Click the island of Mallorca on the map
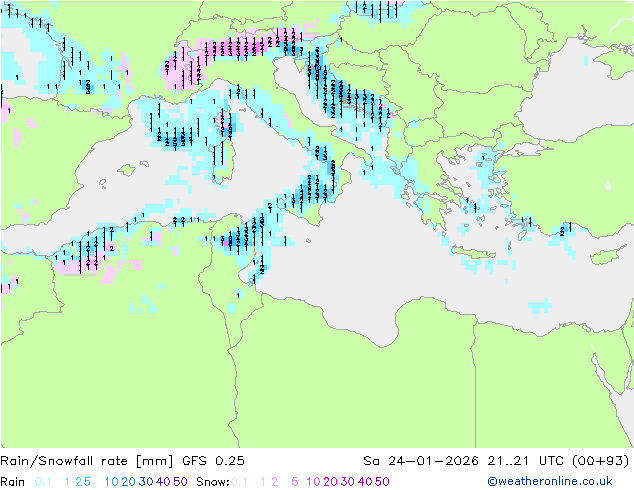The height and width of the screenshot is (490, 634). pos(127,170)
